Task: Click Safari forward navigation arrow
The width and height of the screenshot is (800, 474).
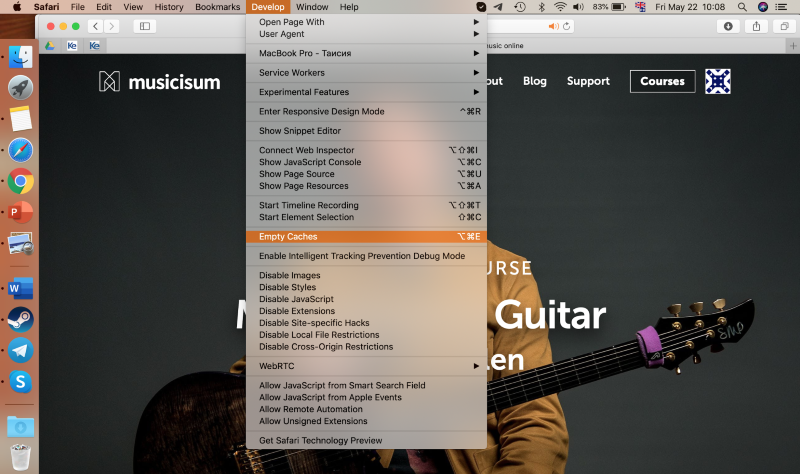Action: click(111, 26)
